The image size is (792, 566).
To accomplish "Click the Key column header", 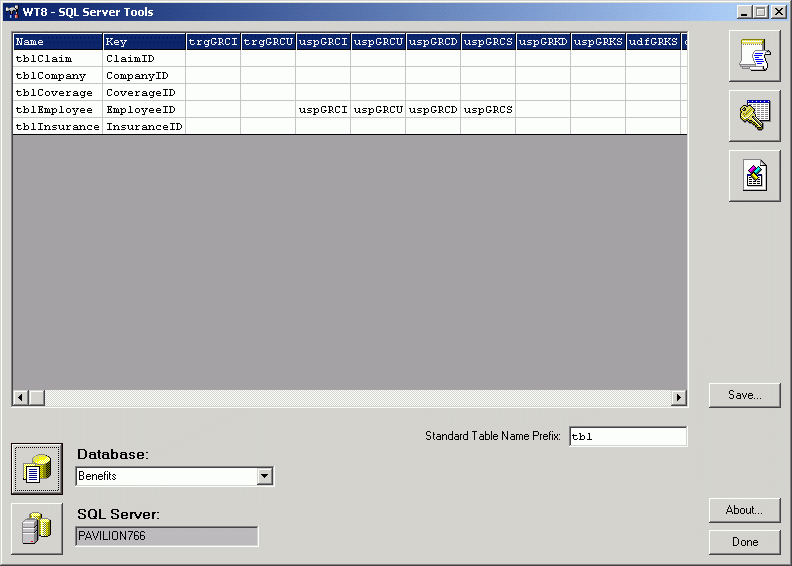I will pyautogui.click(x=144, y=42).
